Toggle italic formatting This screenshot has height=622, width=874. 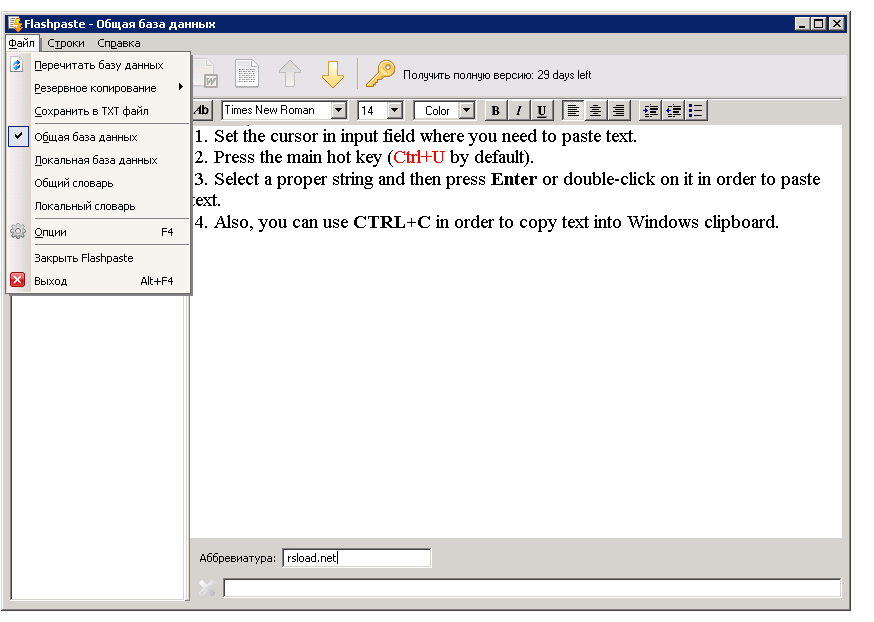click(518, 110)
